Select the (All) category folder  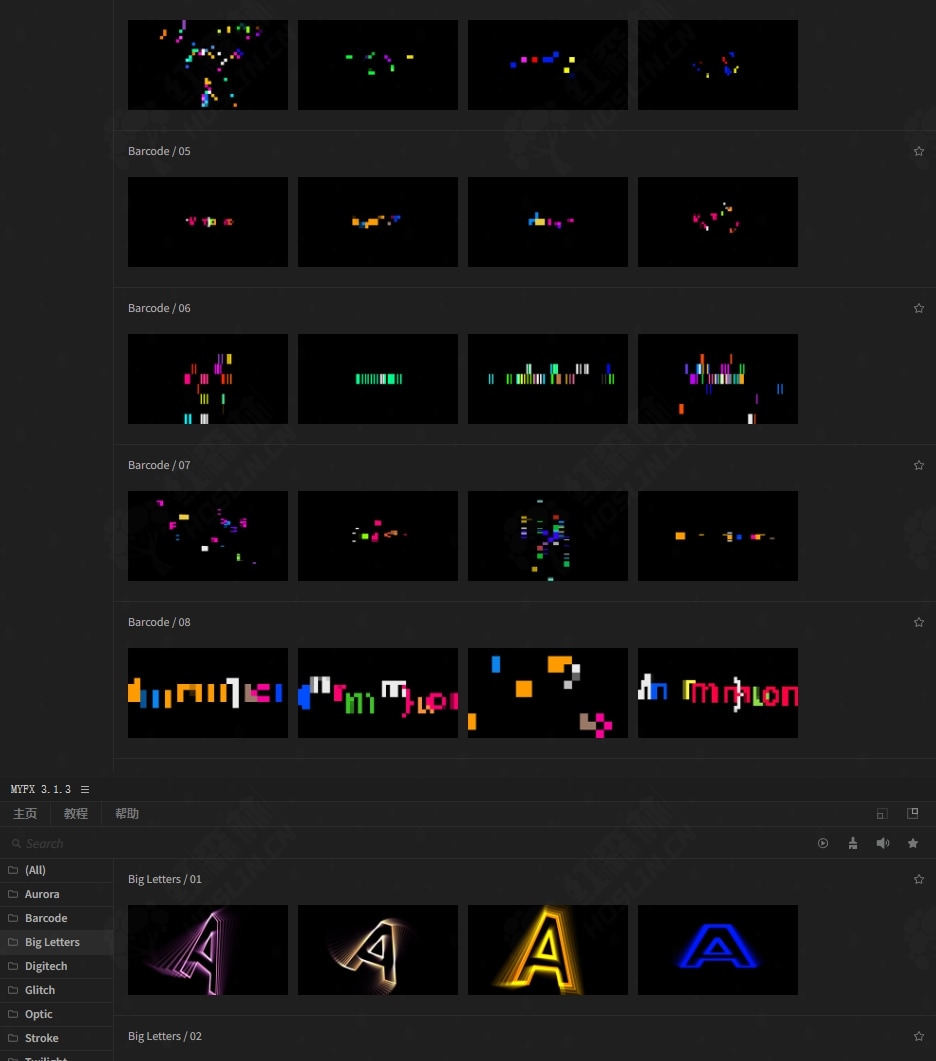pyautogui.click(x=57, y=870)
